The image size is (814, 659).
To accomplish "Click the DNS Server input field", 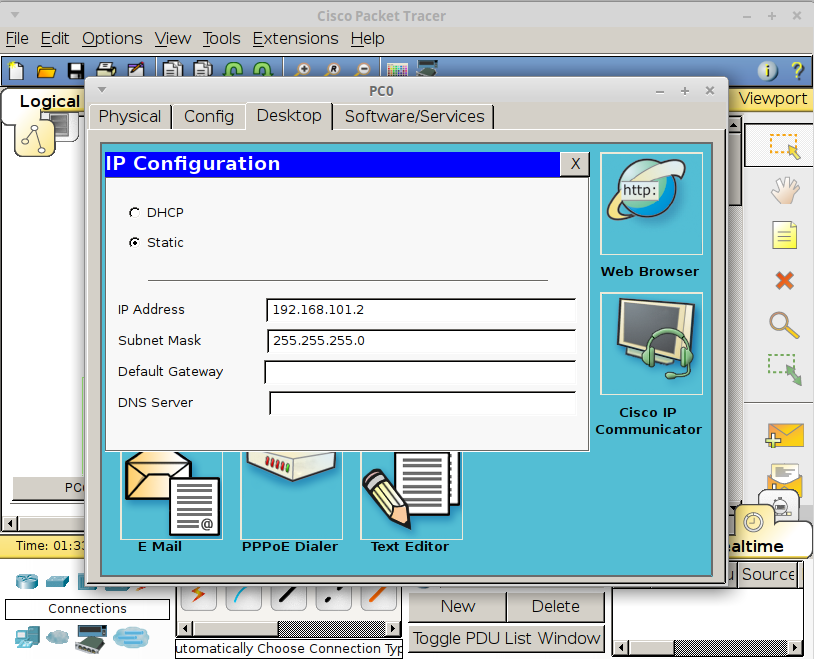I will [x=423, y=404].
